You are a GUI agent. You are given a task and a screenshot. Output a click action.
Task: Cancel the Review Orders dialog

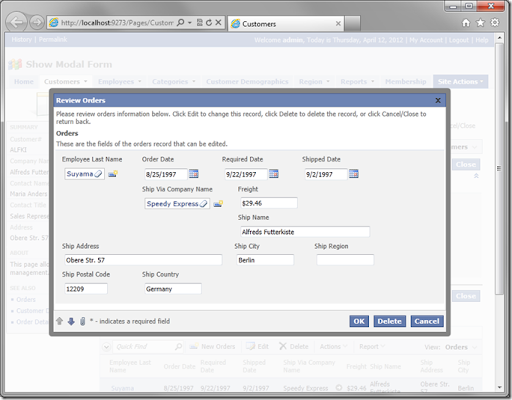click(427, 321)
